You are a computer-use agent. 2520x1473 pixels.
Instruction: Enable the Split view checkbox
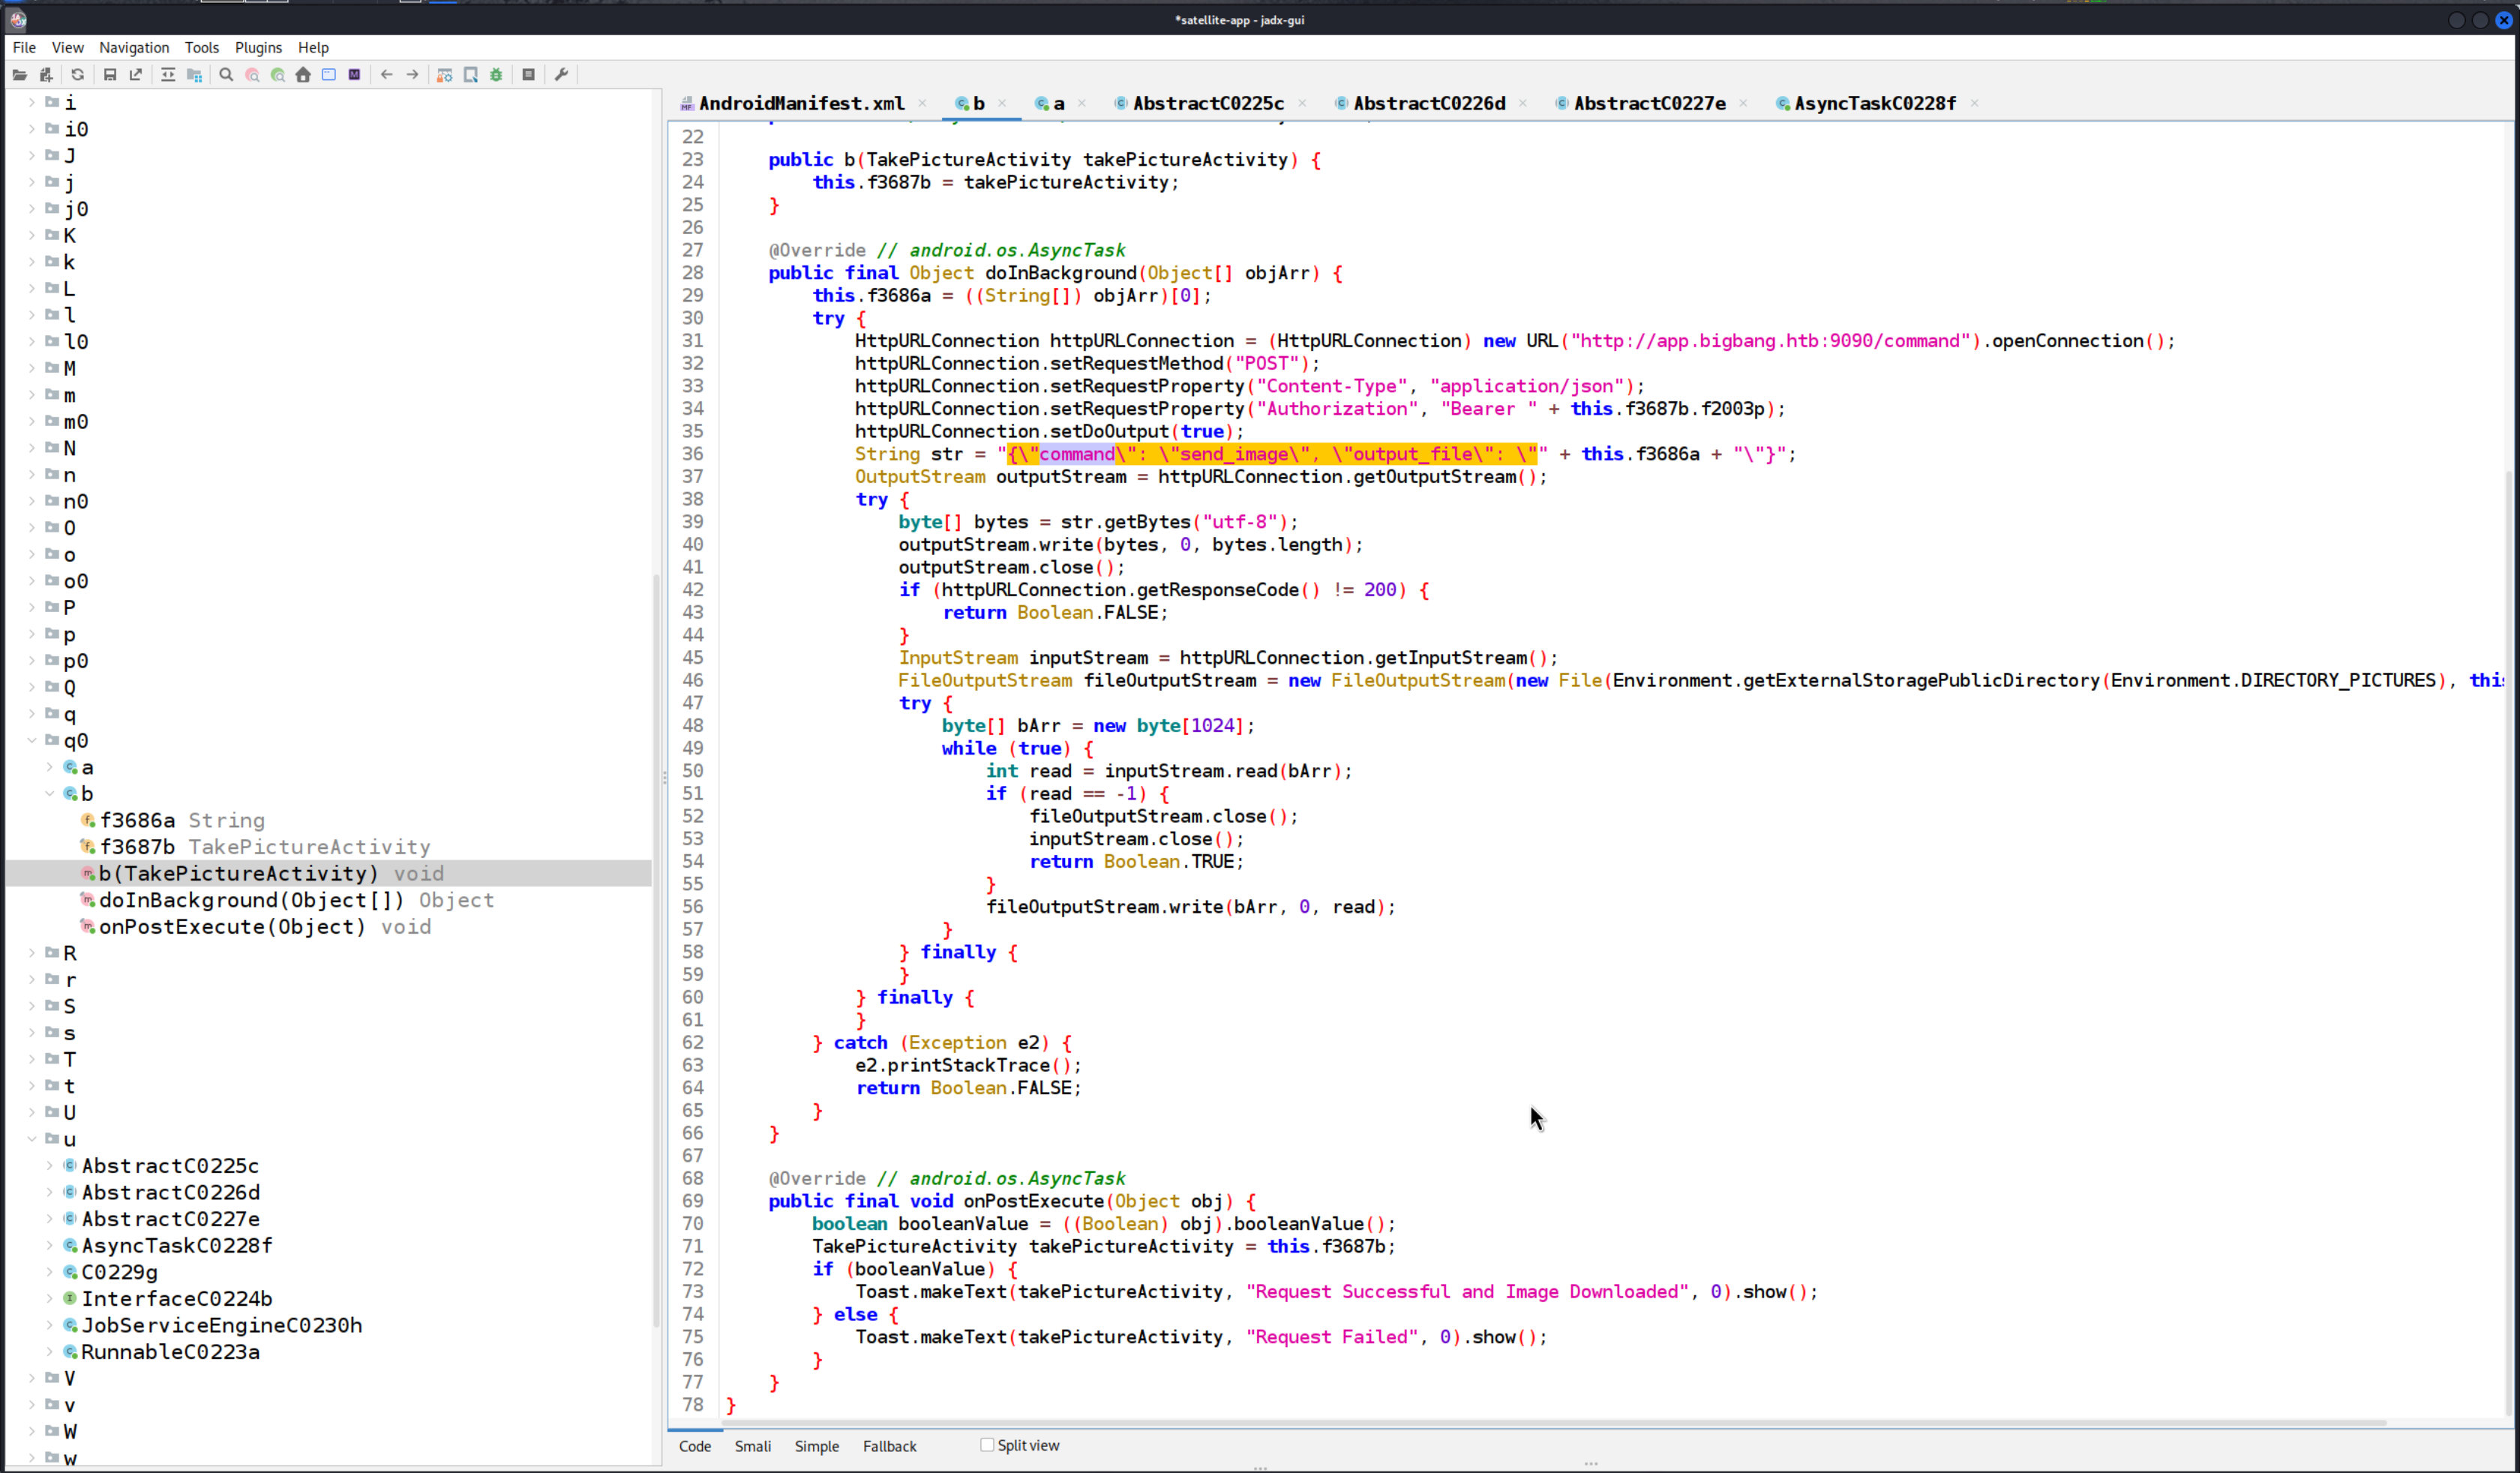tap(987, 1445)
